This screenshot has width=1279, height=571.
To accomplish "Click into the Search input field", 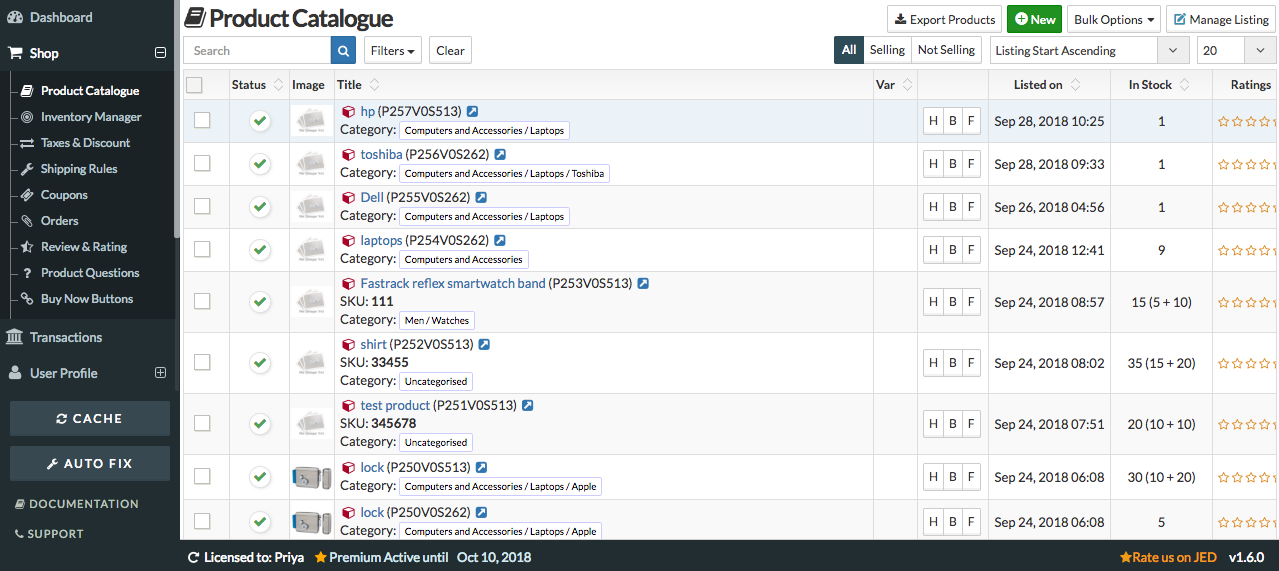I will coord(257,50).
